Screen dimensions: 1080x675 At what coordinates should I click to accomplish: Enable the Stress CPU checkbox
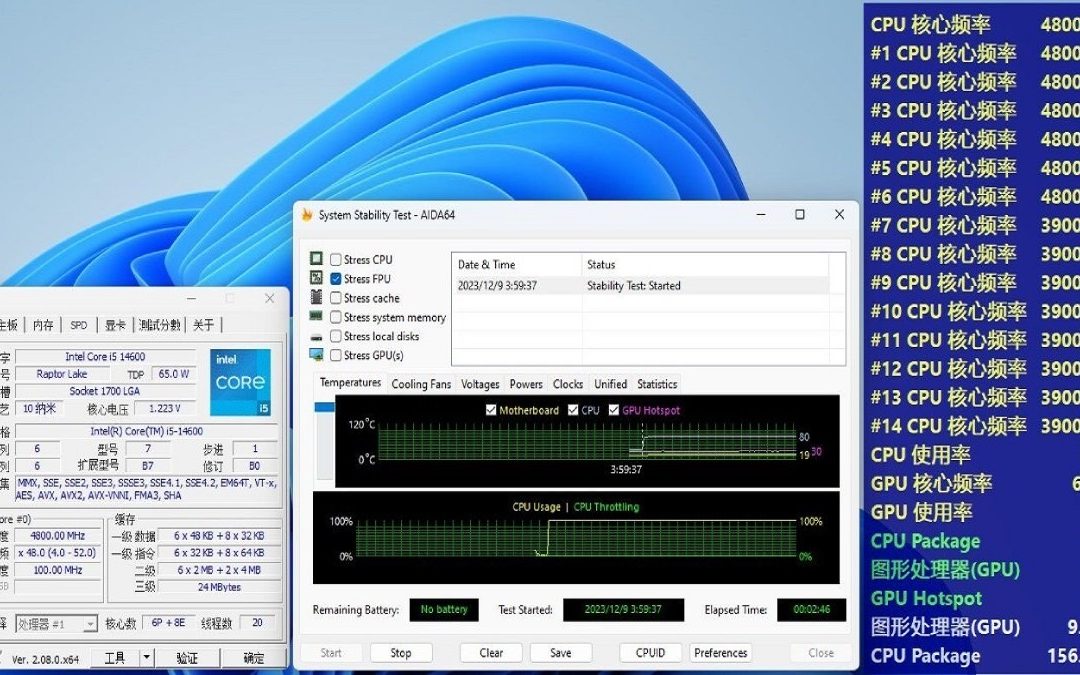point(336,260)
